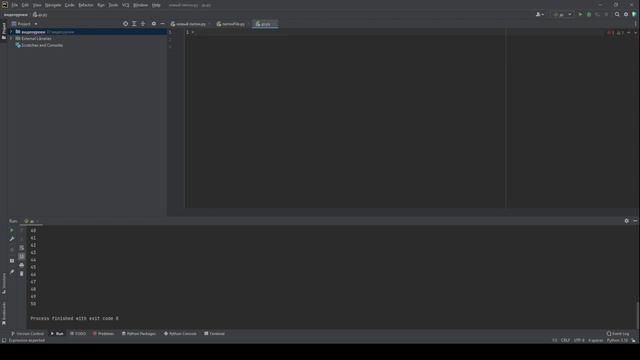
Task: Open the Refactor menu
Action: (86, 5)
